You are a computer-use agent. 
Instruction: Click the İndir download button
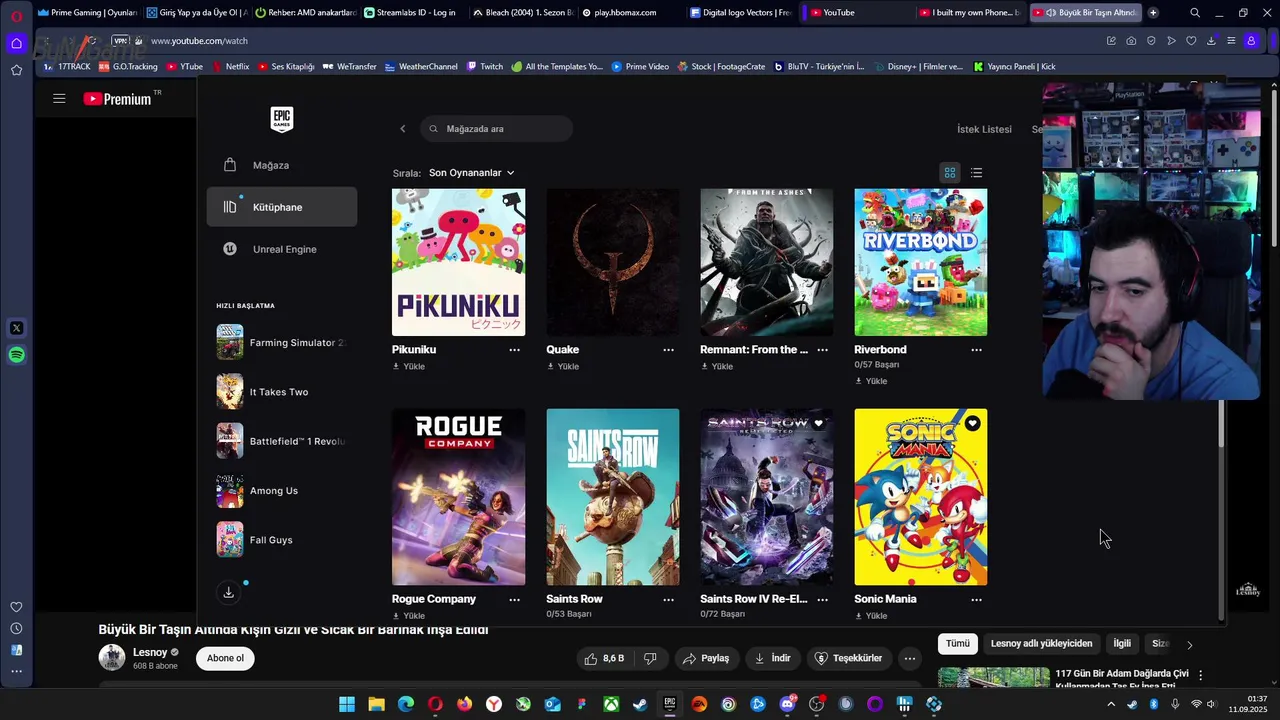[x=772, y=658]
